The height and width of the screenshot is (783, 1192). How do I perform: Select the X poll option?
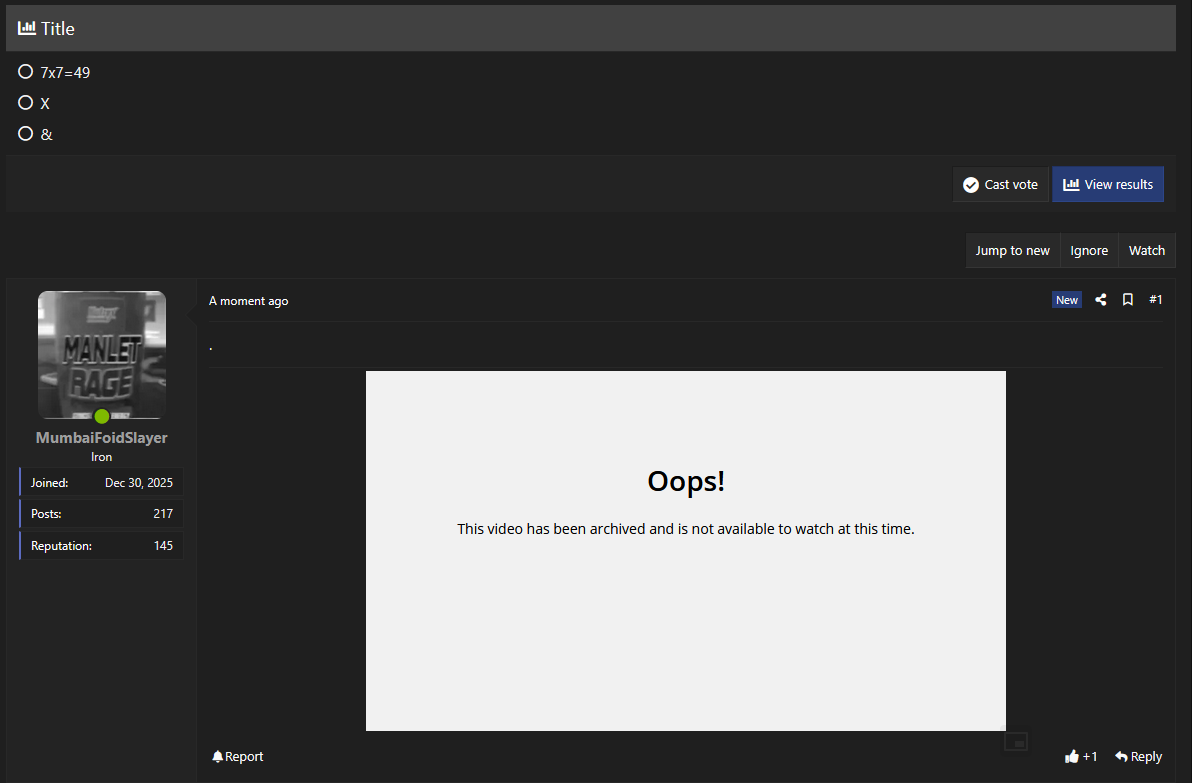click(26, 103)
